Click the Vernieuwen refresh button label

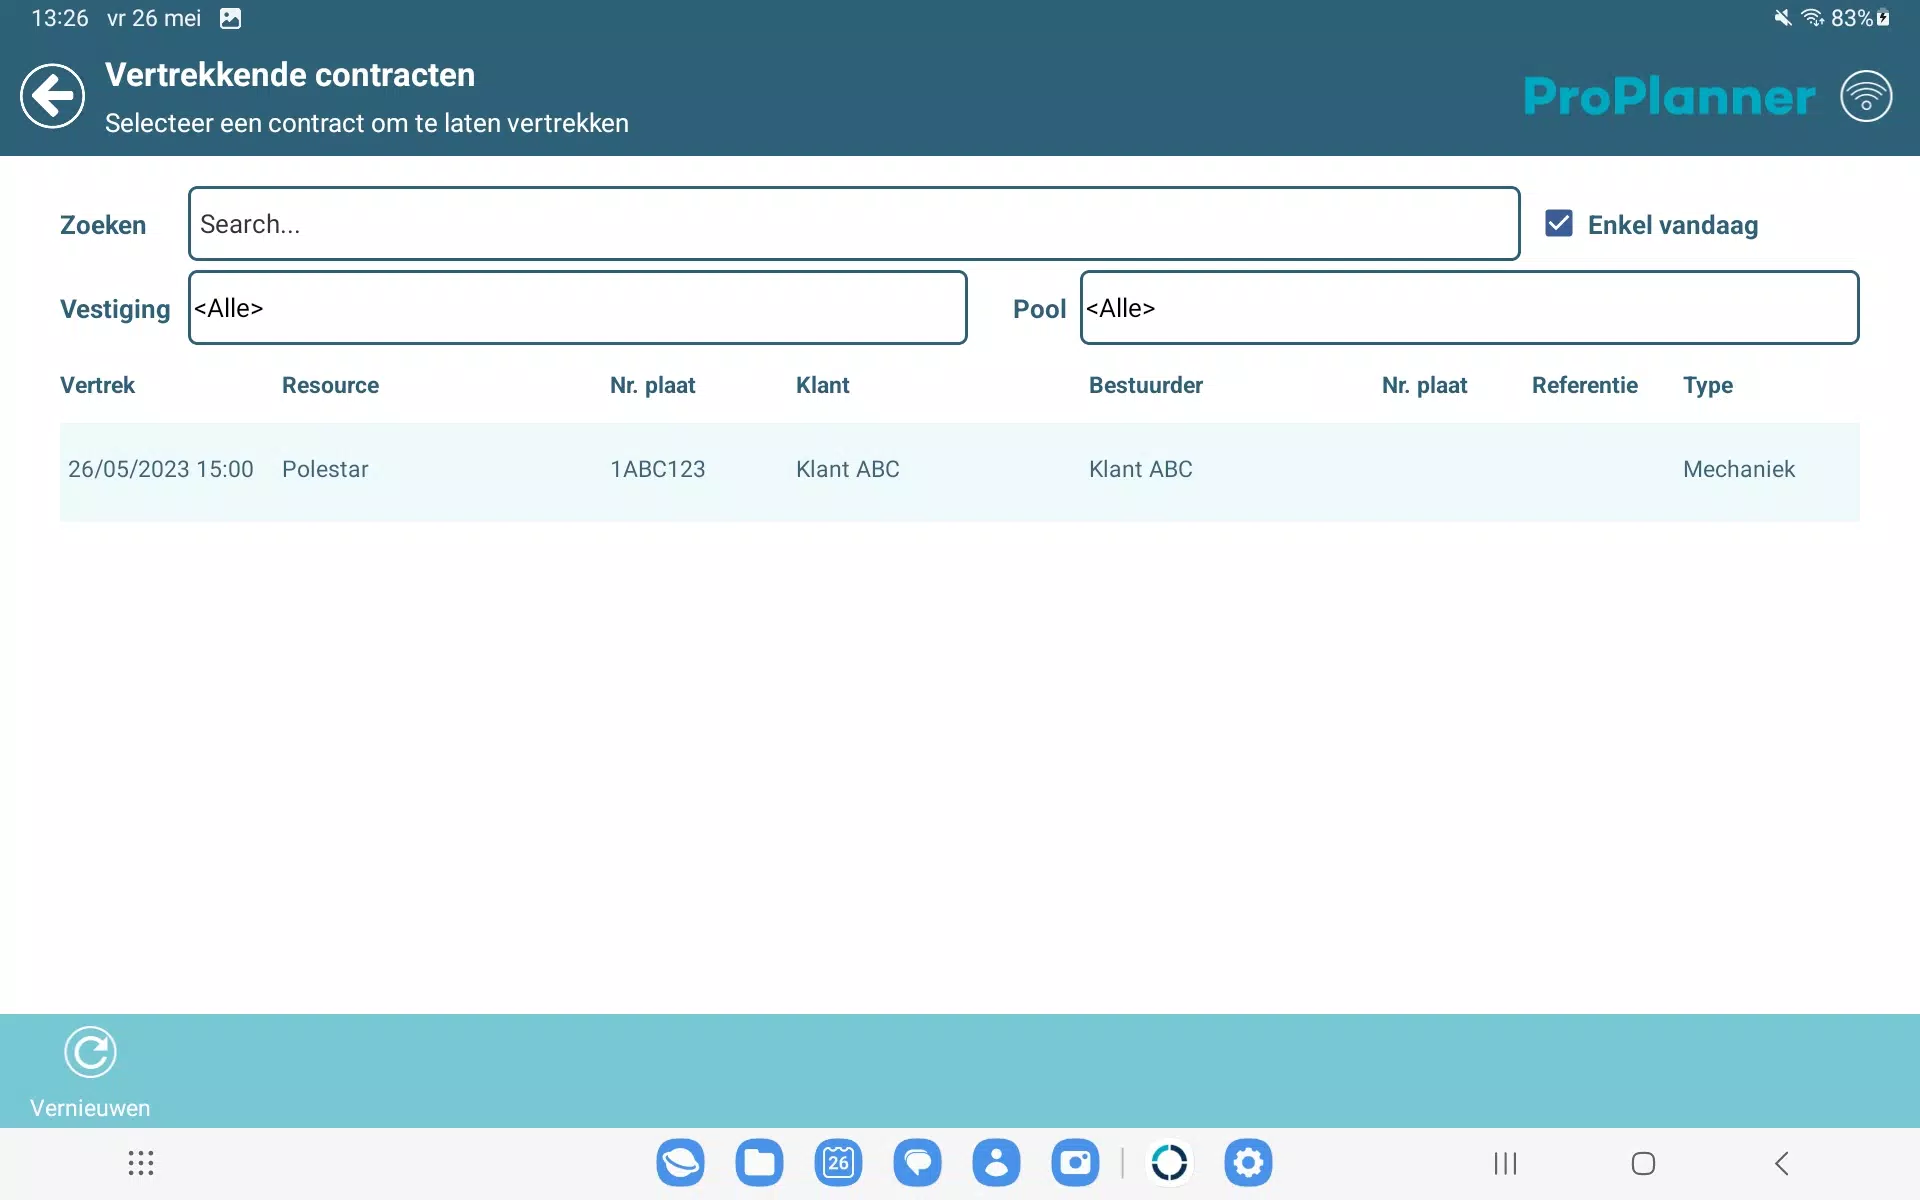click(88, 1107)
